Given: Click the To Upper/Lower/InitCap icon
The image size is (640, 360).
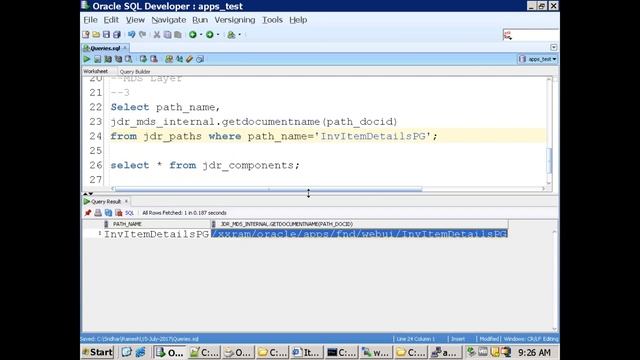Looking at the screenshot, I should point(179,59).
